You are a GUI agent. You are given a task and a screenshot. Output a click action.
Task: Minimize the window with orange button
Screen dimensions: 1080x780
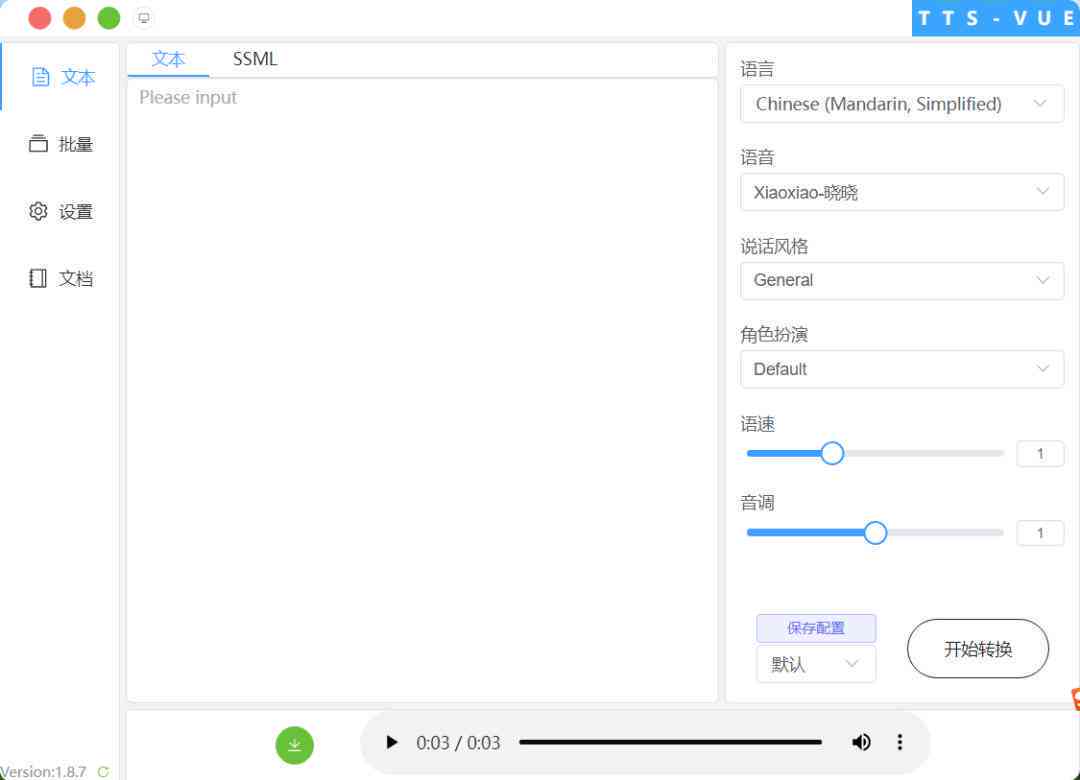pos(74,18)
